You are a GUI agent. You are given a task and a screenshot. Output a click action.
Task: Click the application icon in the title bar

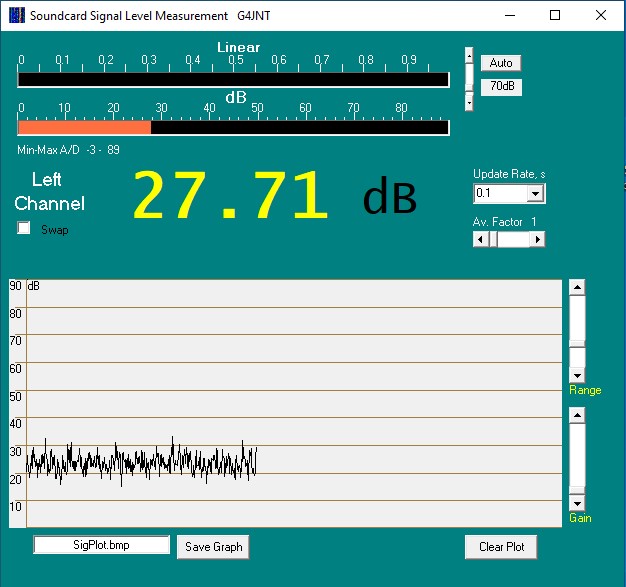click(16, 16)
